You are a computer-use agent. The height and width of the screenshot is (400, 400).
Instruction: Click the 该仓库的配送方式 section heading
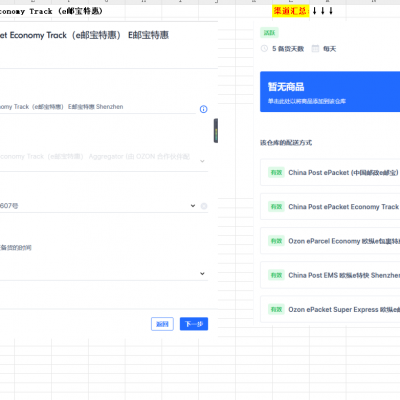286,143
